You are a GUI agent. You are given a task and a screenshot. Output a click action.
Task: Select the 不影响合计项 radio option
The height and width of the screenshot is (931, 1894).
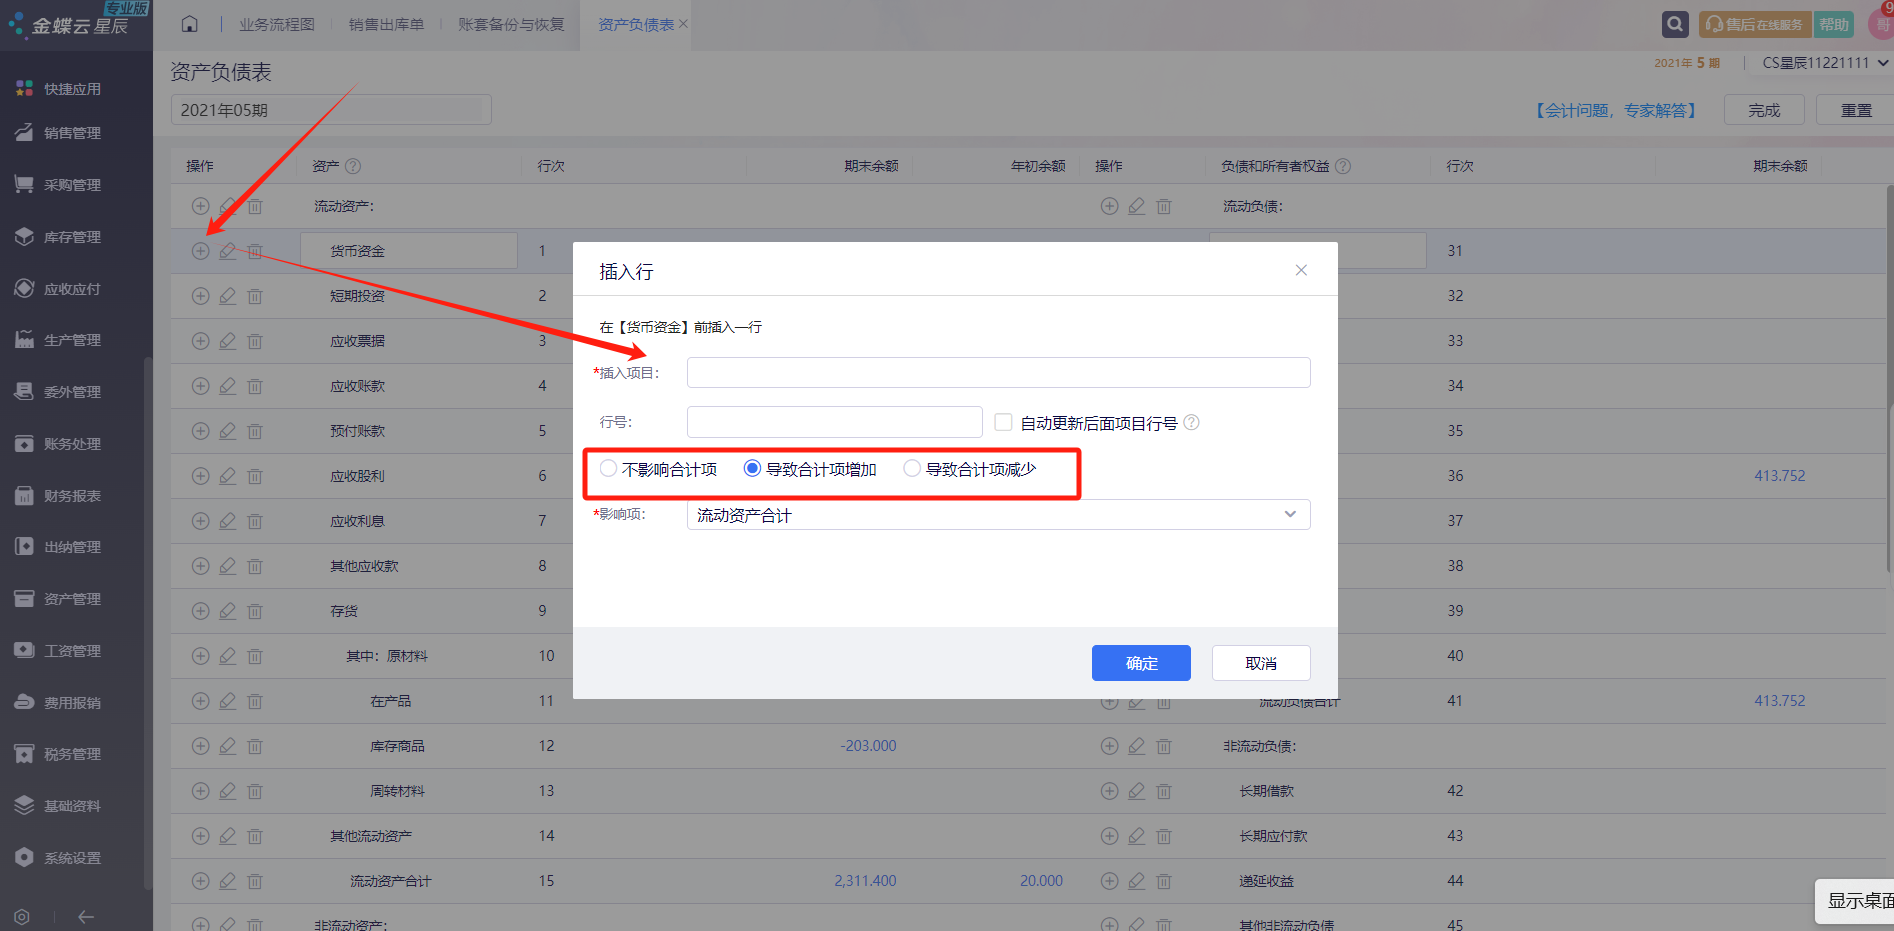(608, 469)
